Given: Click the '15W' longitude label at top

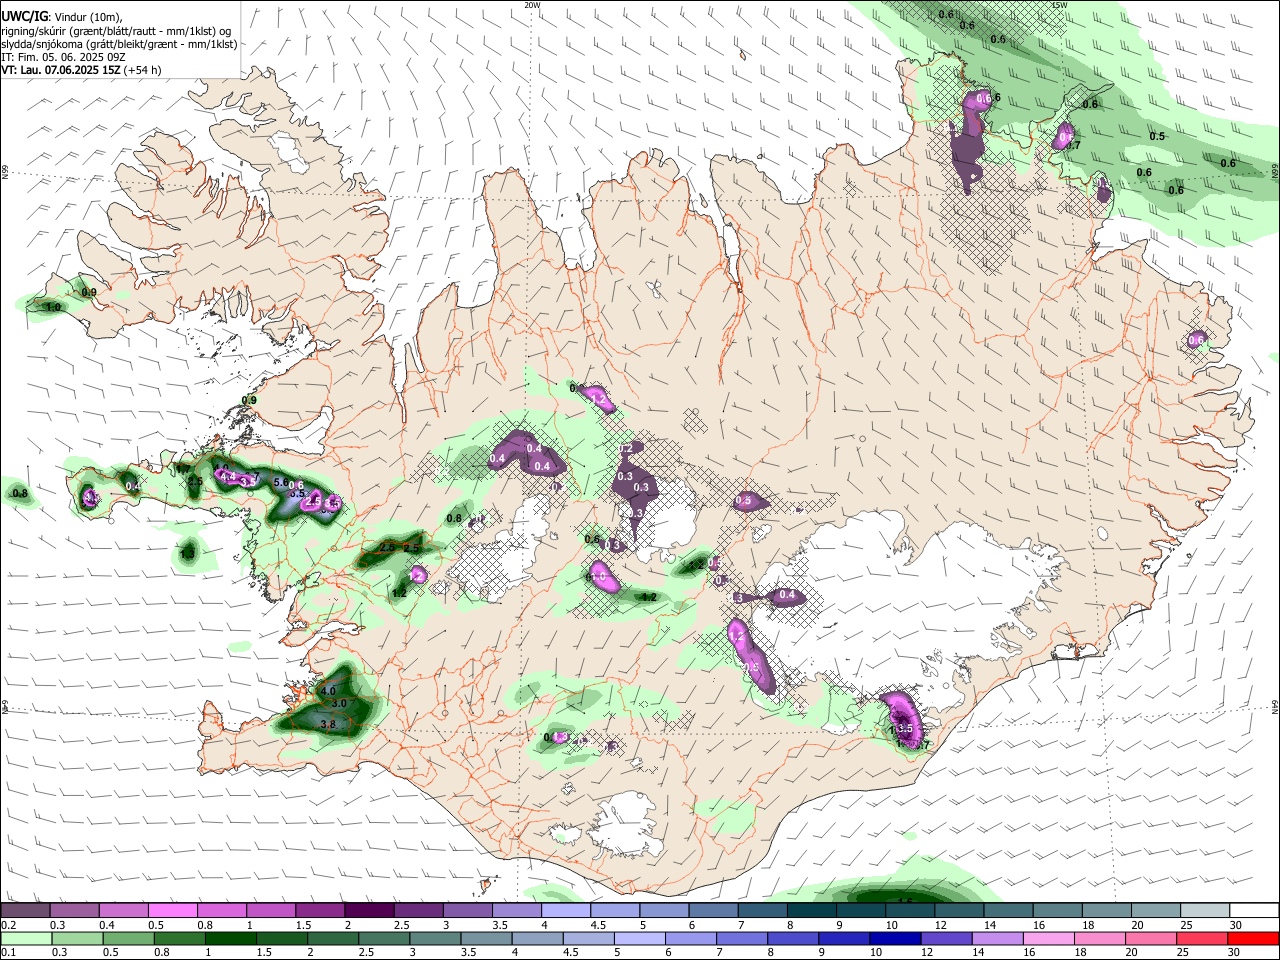Looking at the screenshot, I should point(1060,4).
